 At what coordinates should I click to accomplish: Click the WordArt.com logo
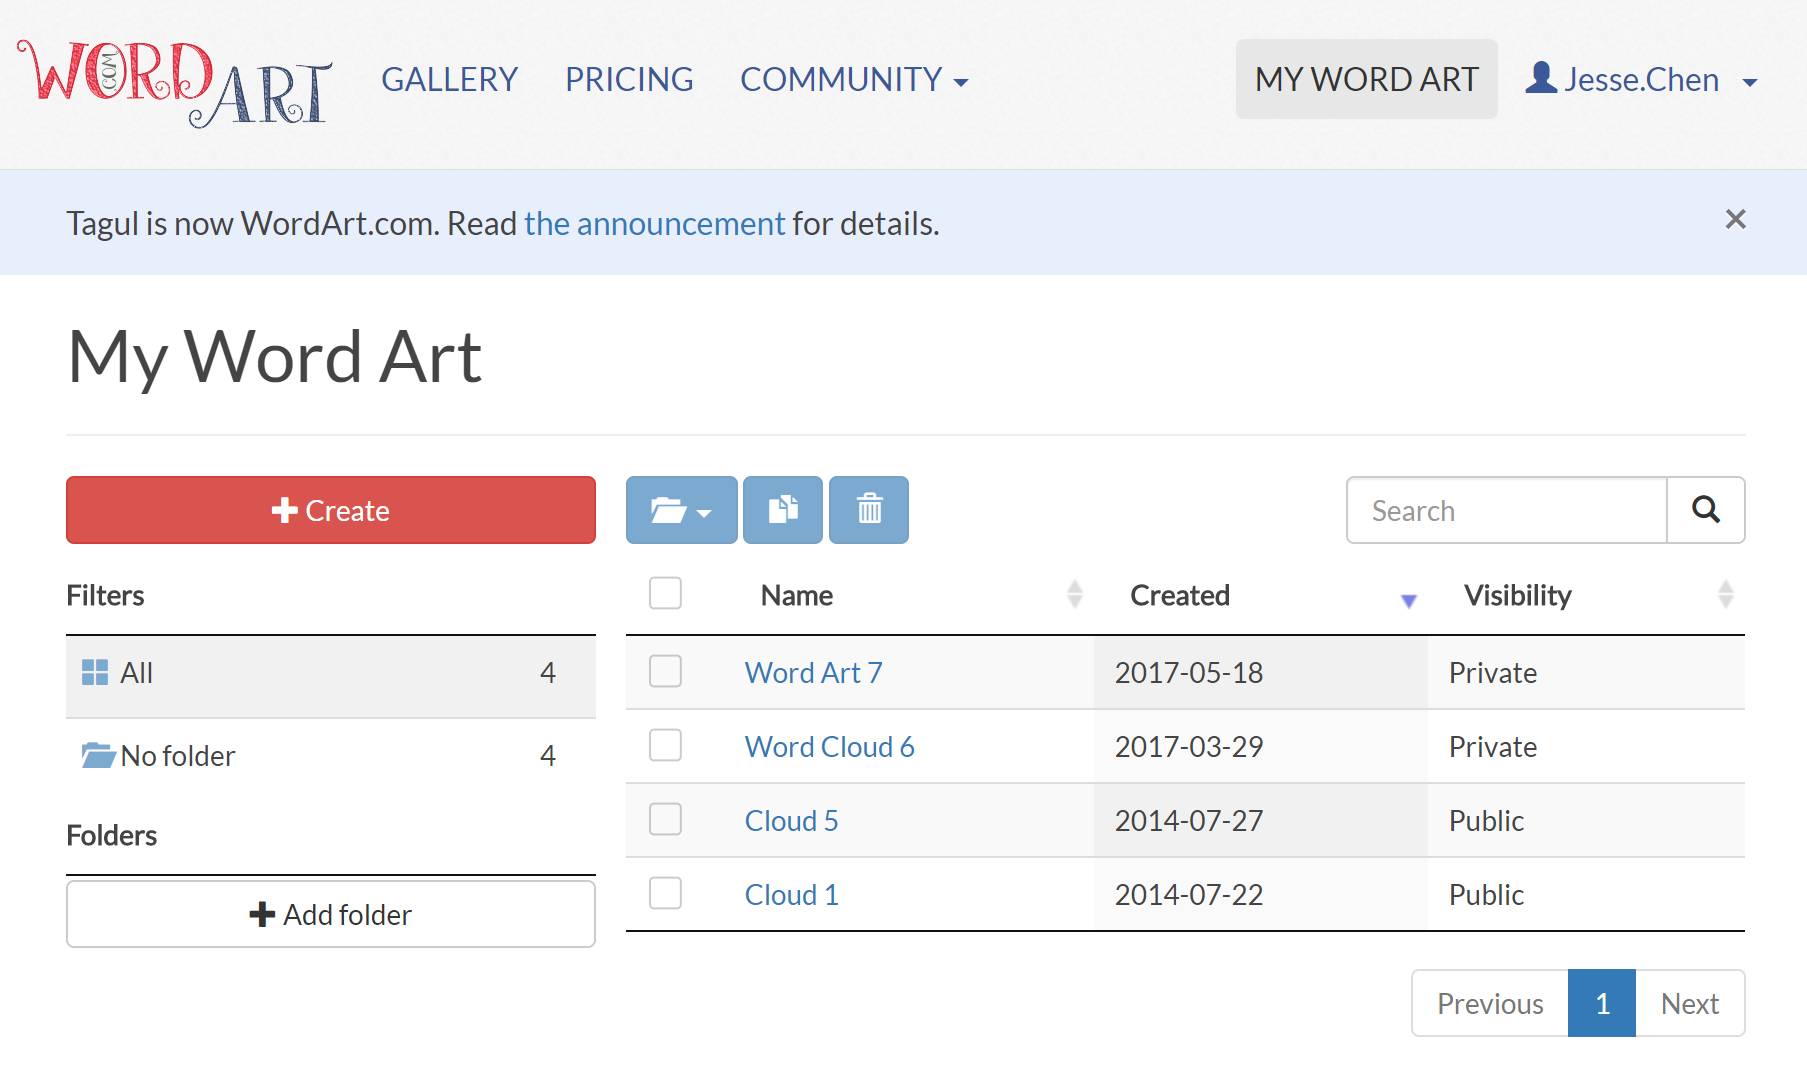[x=174, y=82]
